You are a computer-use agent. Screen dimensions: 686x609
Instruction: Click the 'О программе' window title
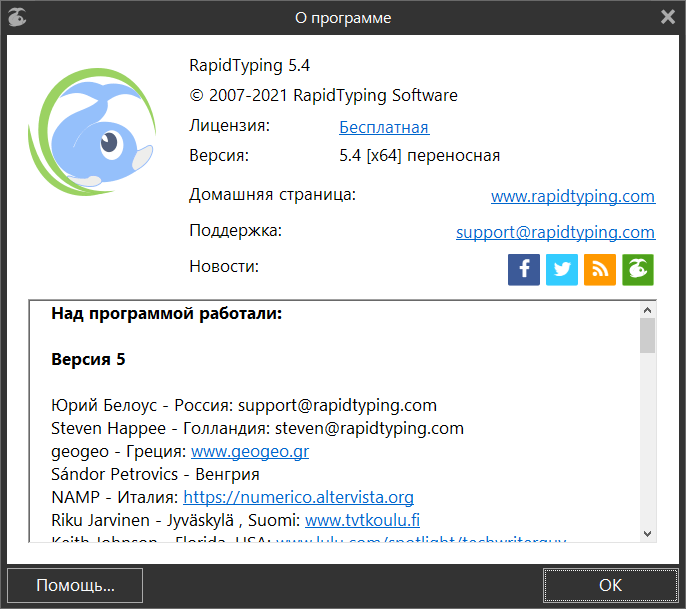343,18
